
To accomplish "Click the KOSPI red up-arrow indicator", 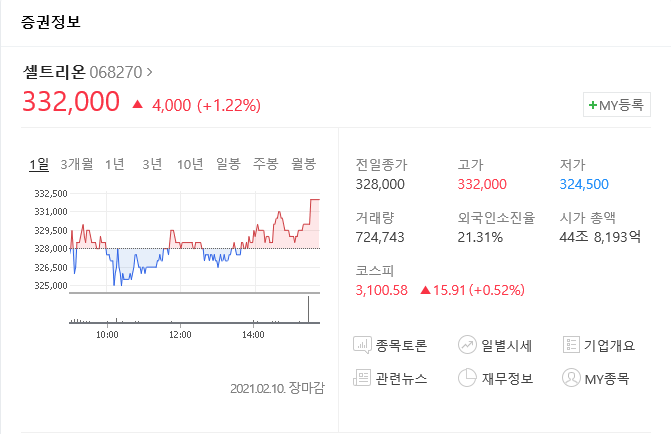I will point(425,290).
